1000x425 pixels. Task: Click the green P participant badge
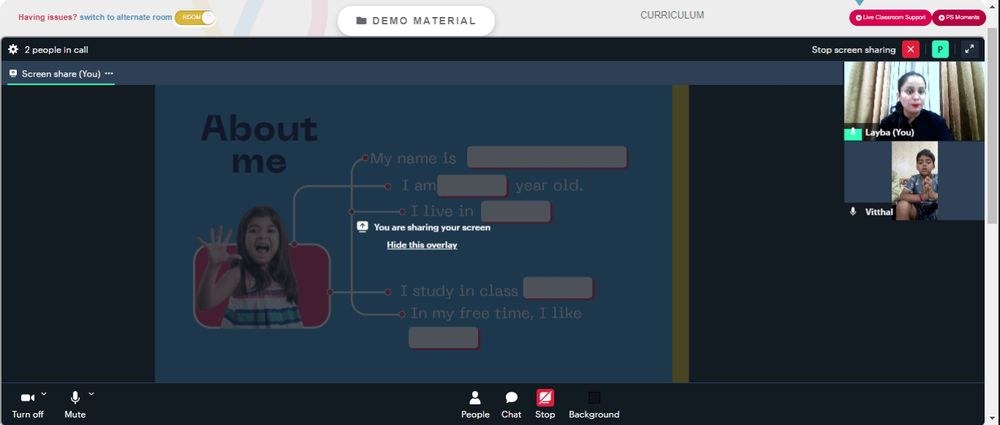click(940, 49)
